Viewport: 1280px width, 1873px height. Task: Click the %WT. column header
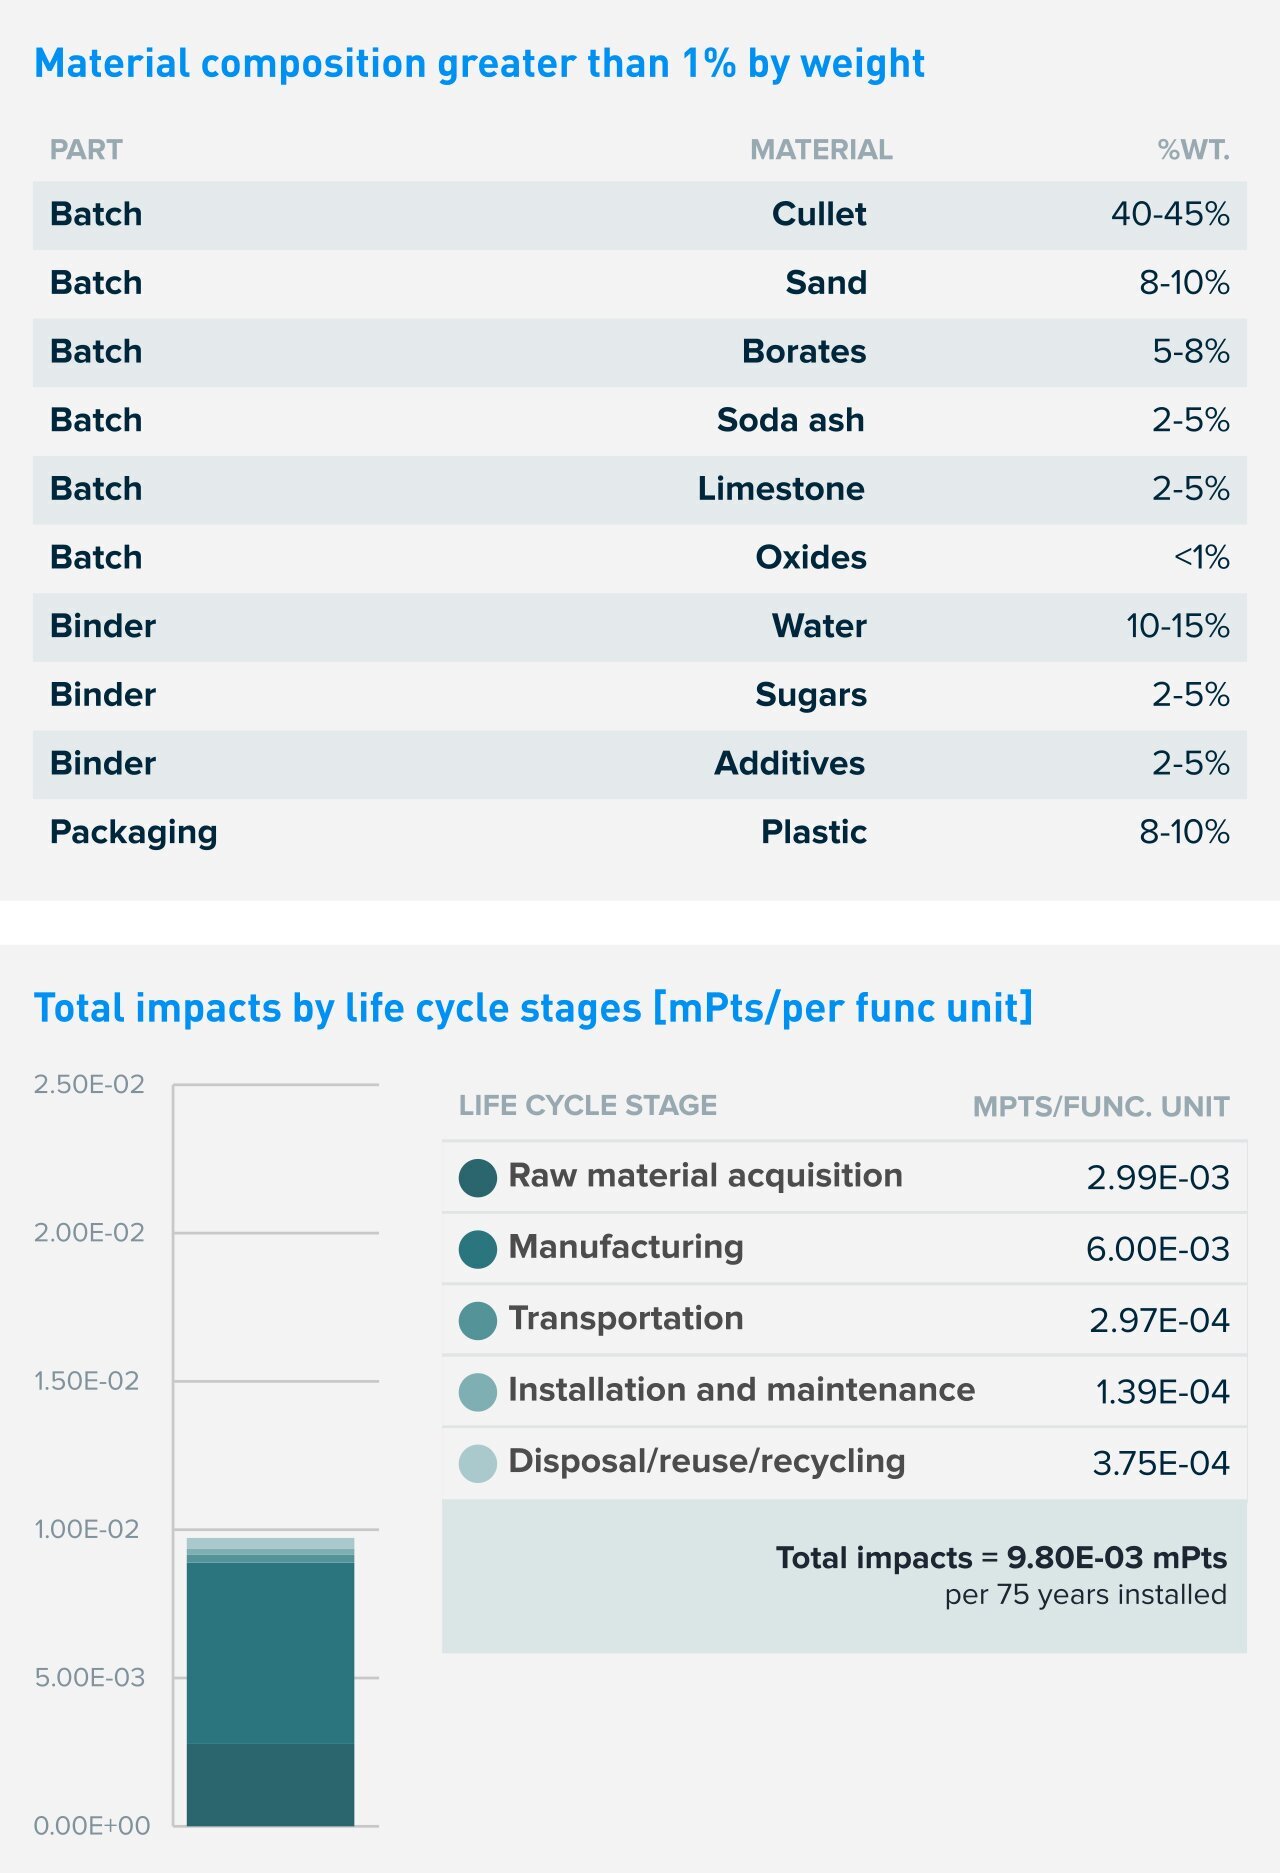click(1193, 150)
